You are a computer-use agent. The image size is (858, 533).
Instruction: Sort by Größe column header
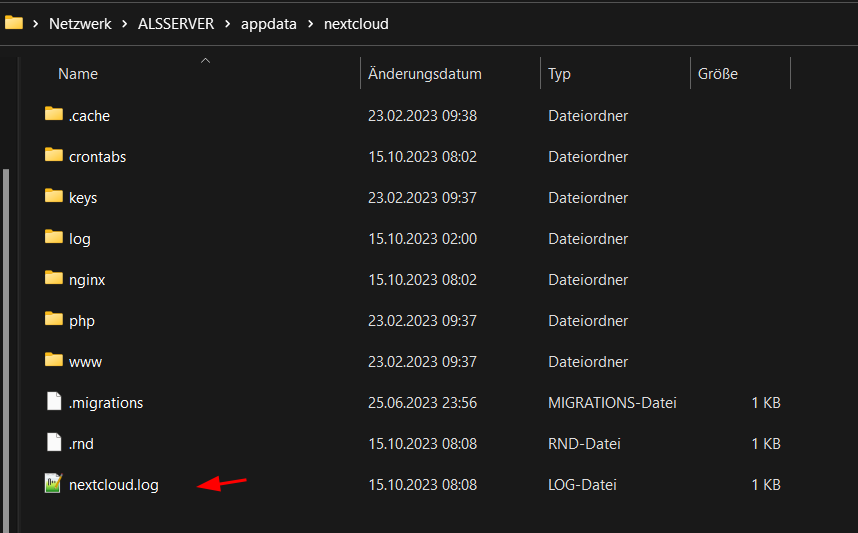(718, 74)
